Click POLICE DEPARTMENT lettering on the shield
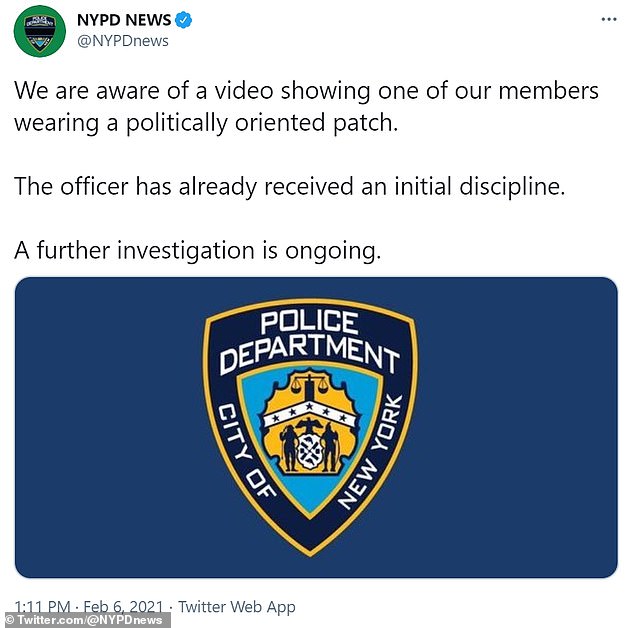The image size is (634, 628). pyautogui.click(x=309, y=340)
